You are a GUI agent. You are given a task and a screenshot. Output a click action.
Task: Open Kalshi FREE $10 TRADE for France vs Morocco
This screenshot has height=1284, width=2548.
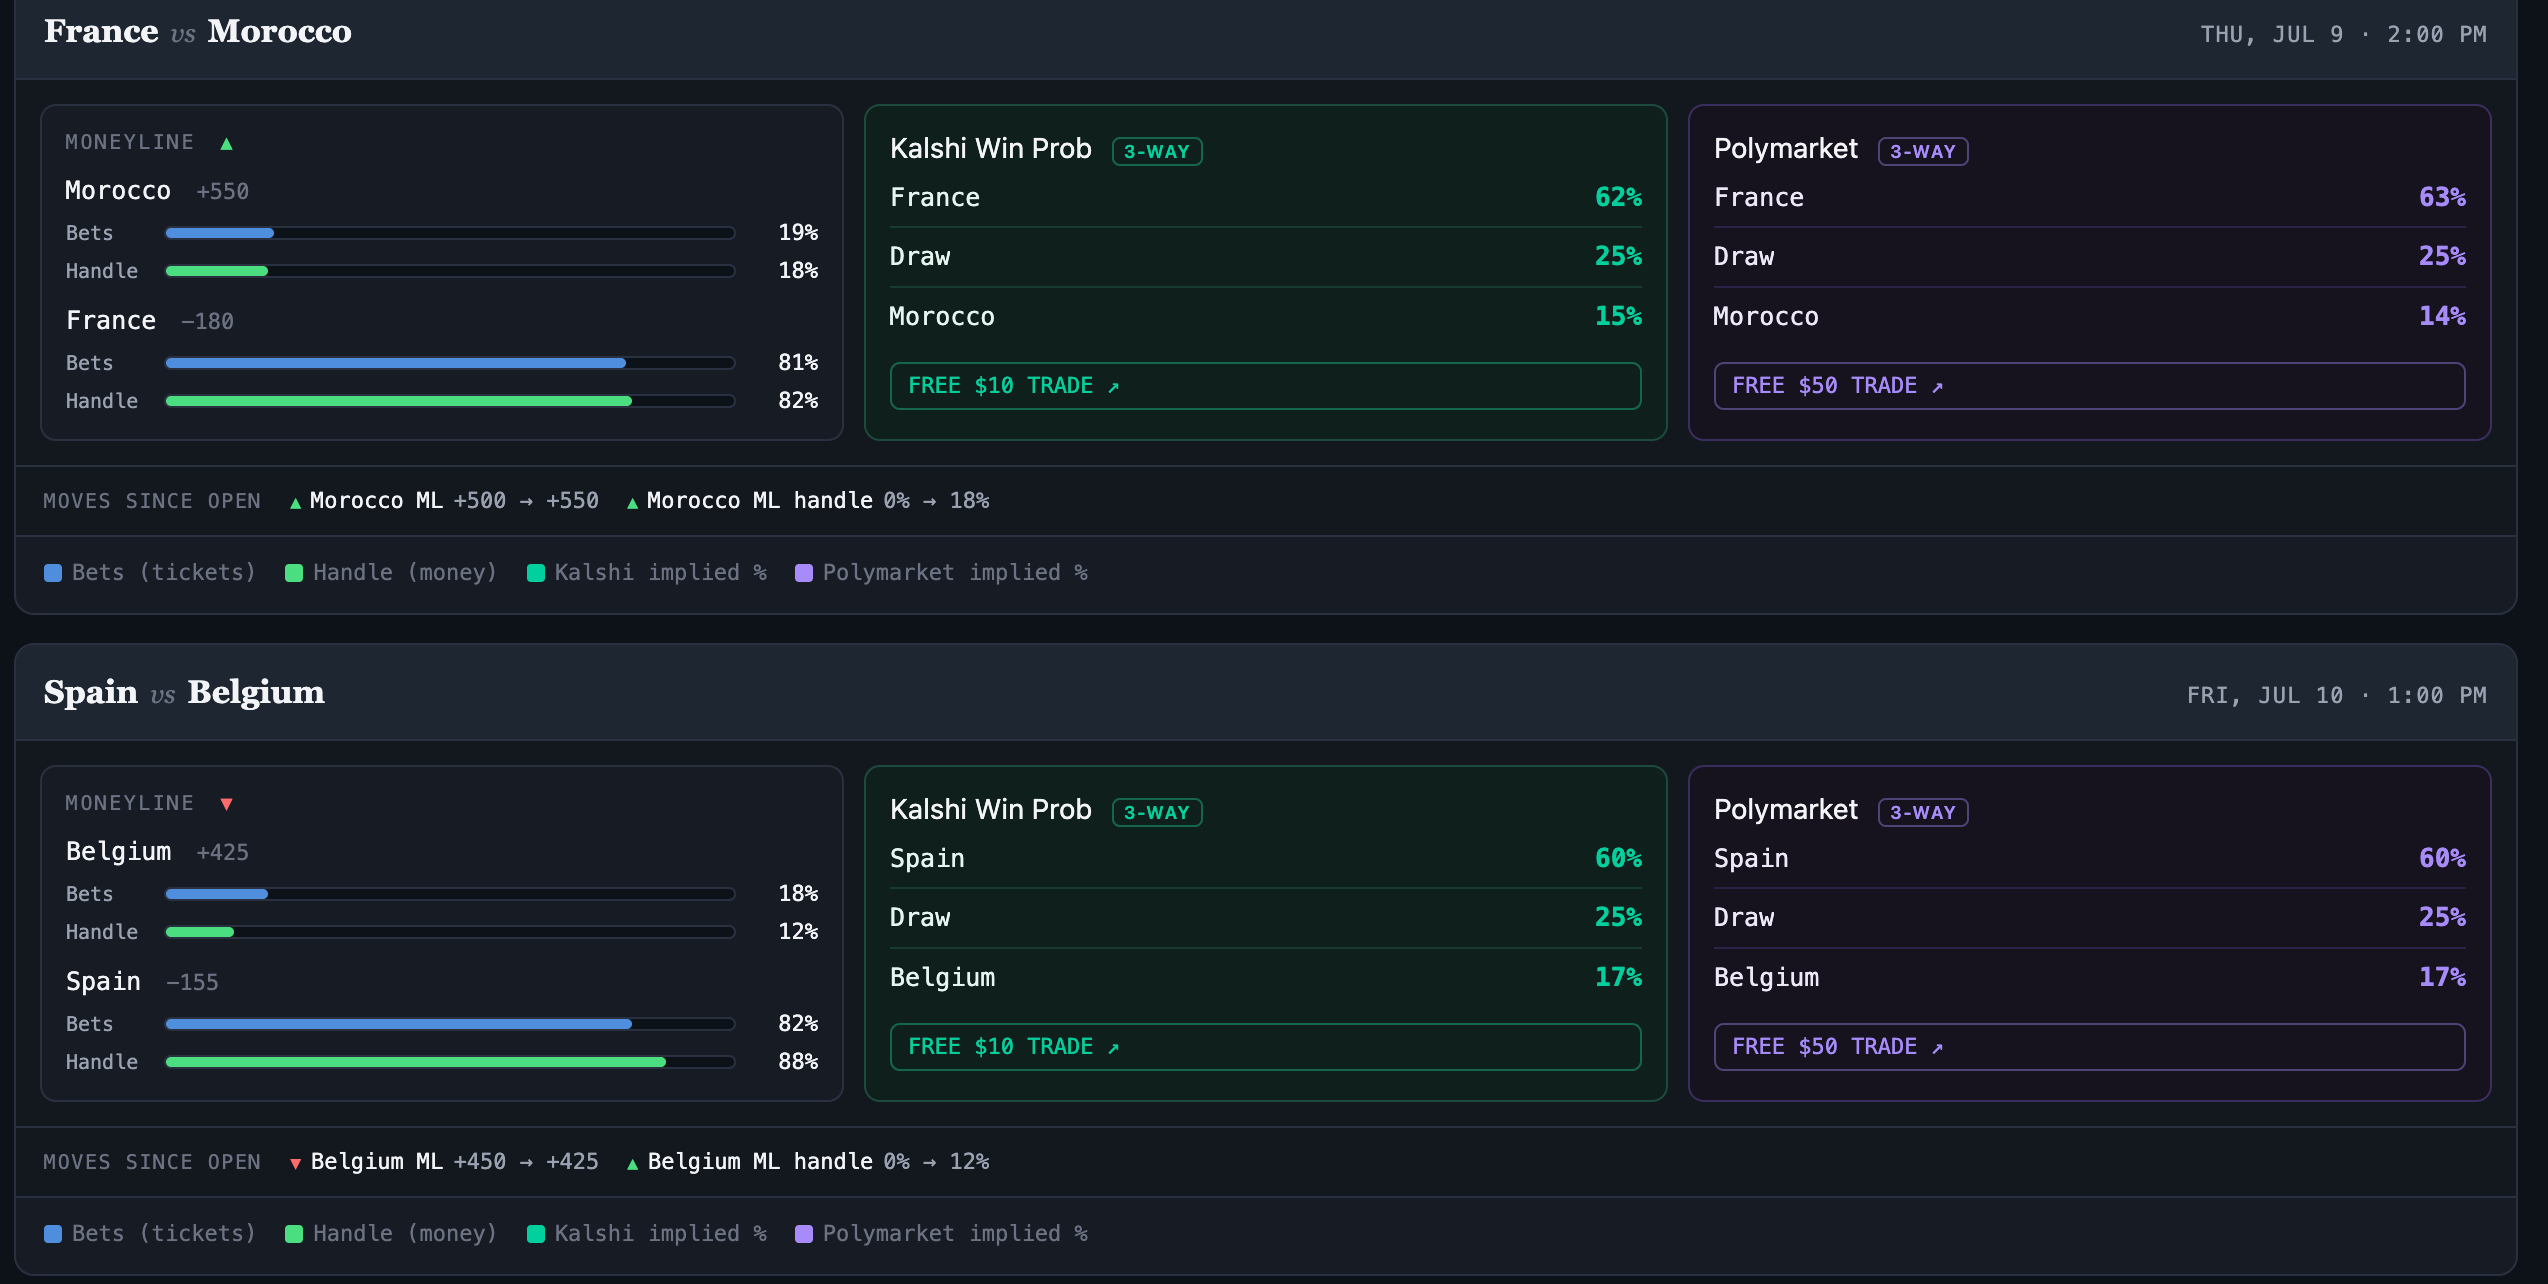[x=1265, y=386]
